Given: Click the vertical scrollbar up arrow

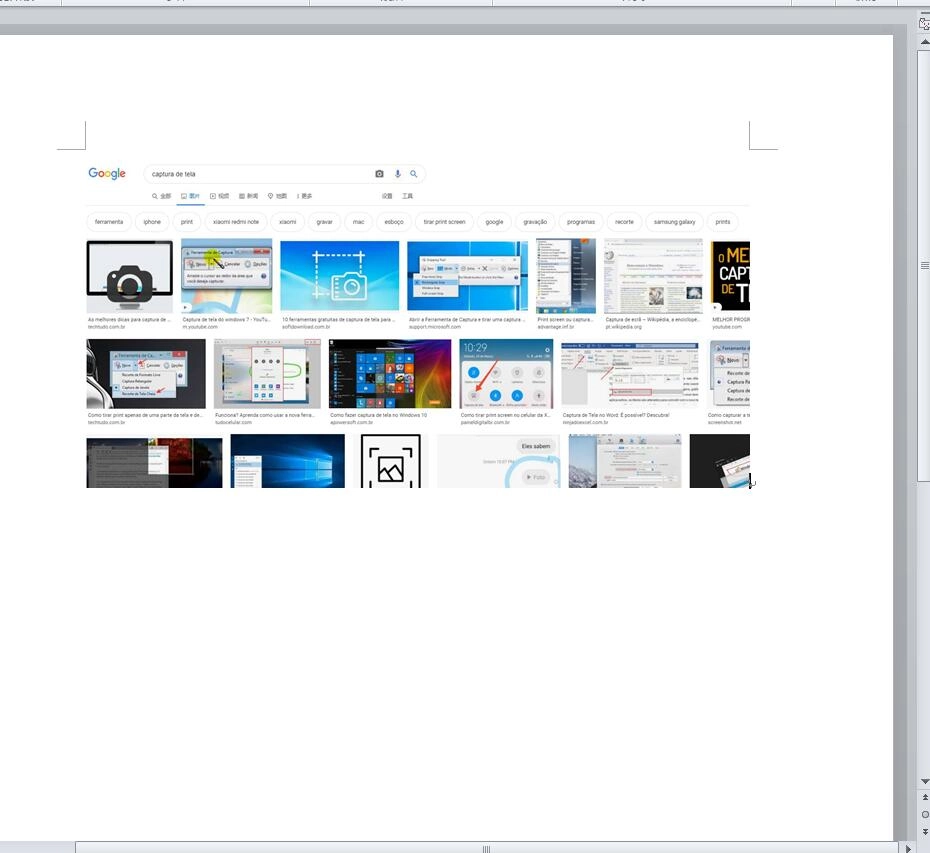Looking at the screenshot, I should tap(924, 43).
